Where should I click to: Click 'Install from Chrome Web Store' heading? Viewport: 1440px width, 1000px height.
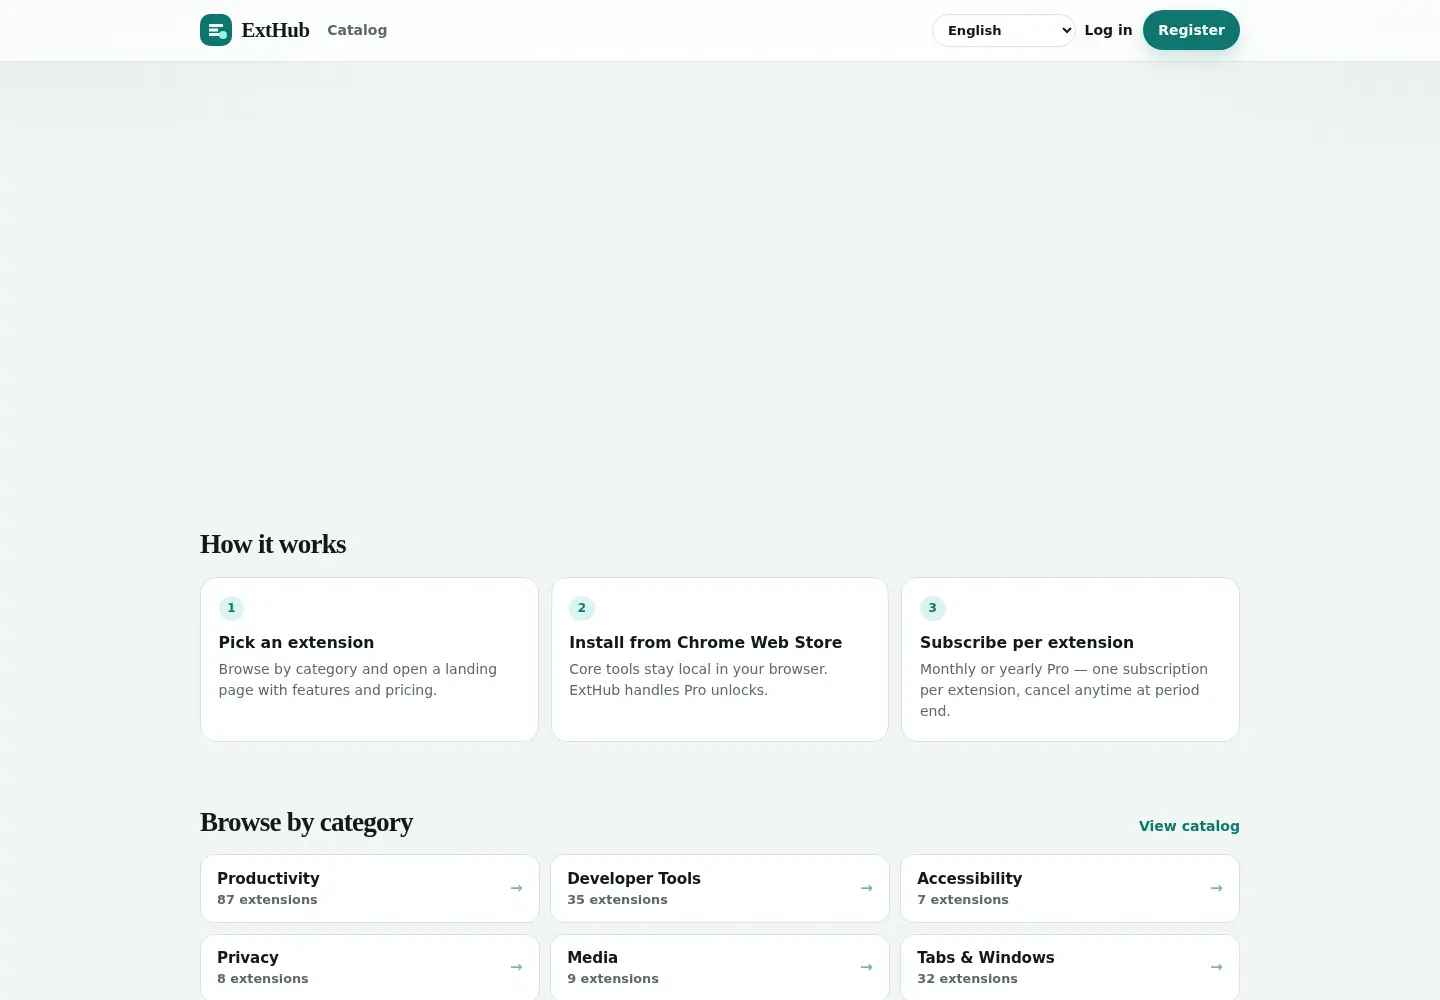click(705, 642)
